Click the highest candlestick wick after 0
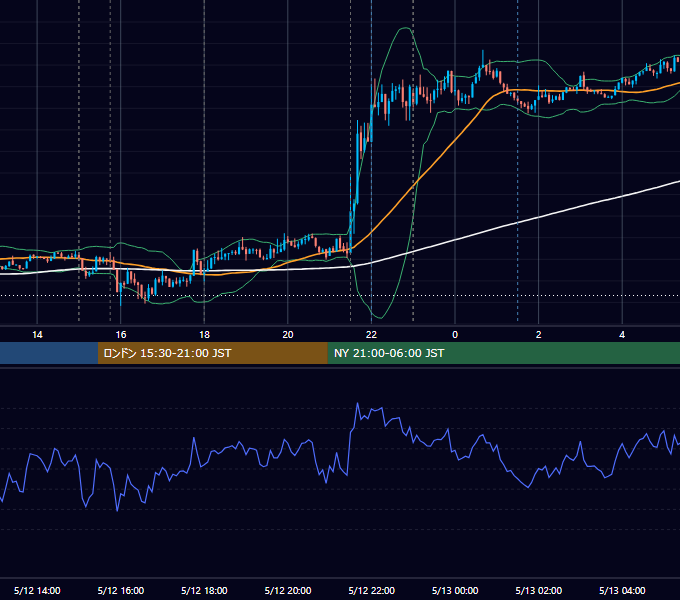This screenshot has height=600, width=680. (x=483, y=56)
